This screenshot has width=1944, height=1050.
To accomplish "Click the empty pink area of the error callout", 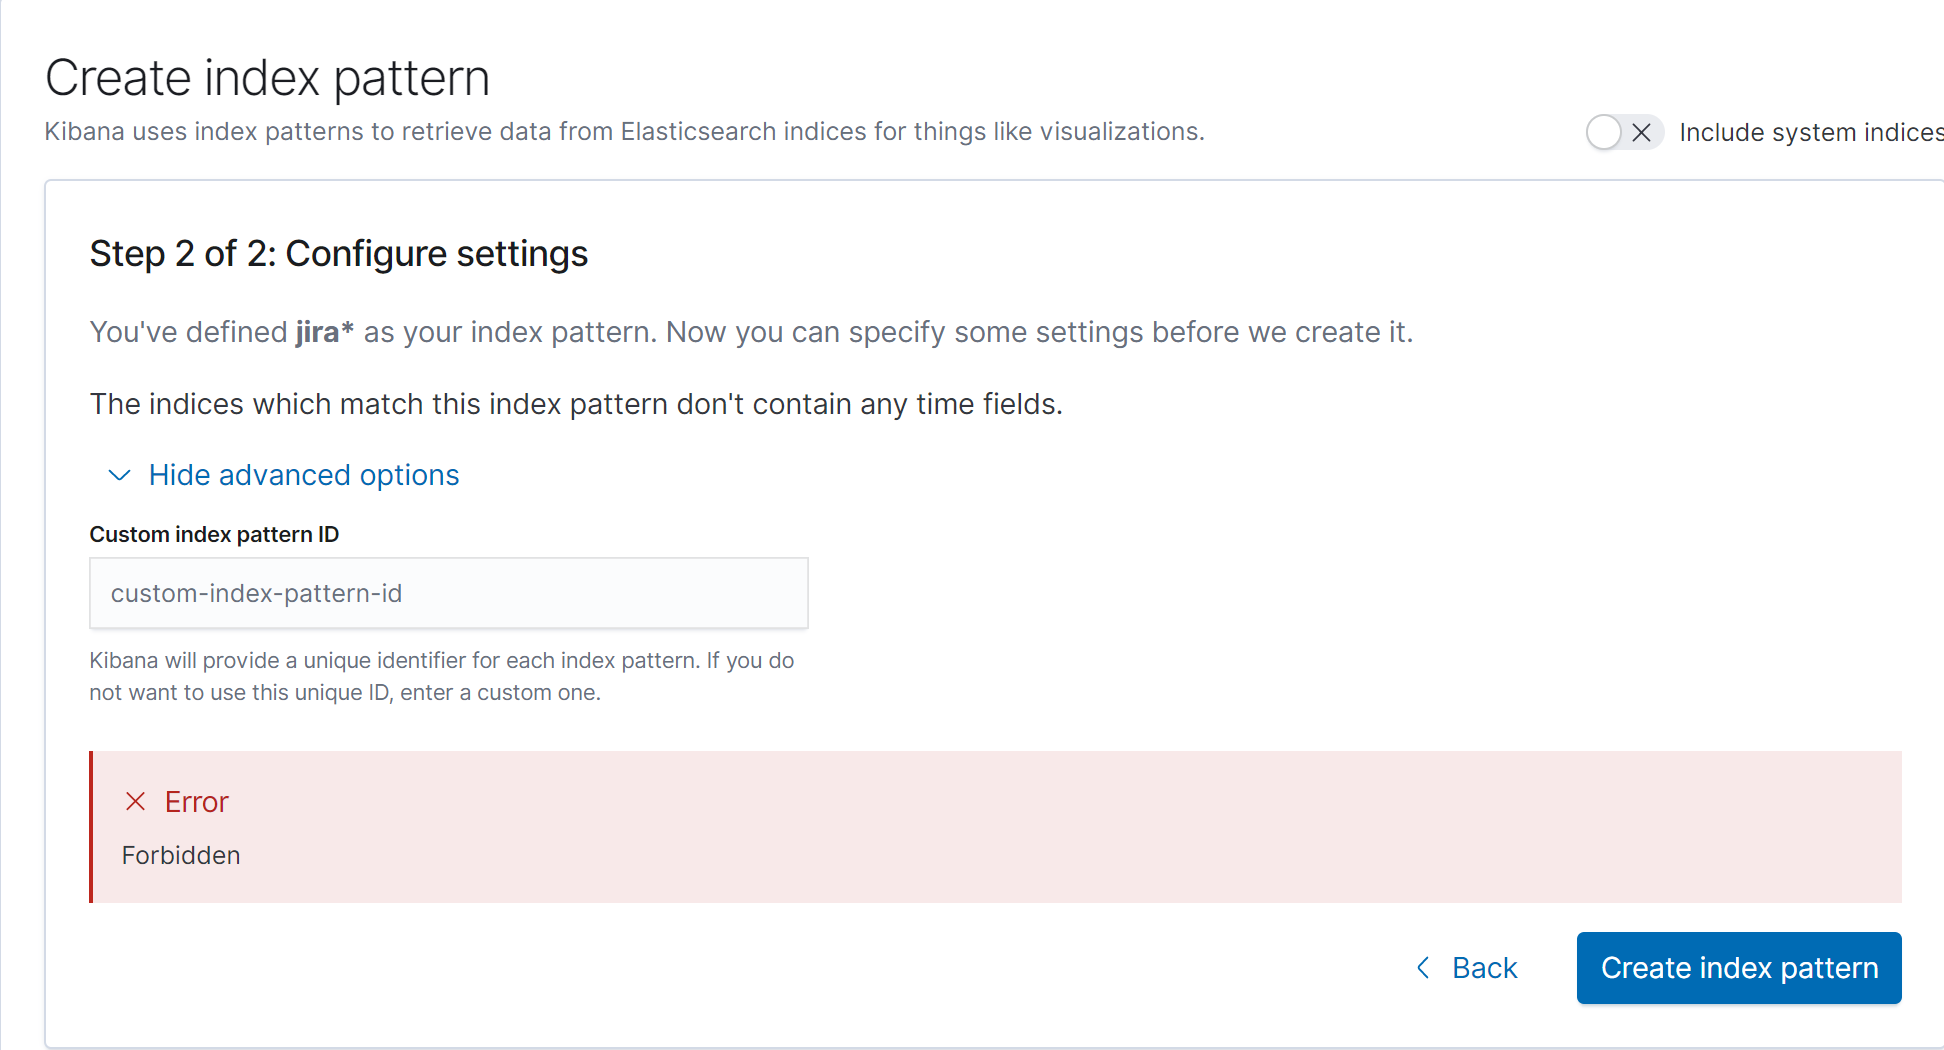I will click(x=1100, y=828).
